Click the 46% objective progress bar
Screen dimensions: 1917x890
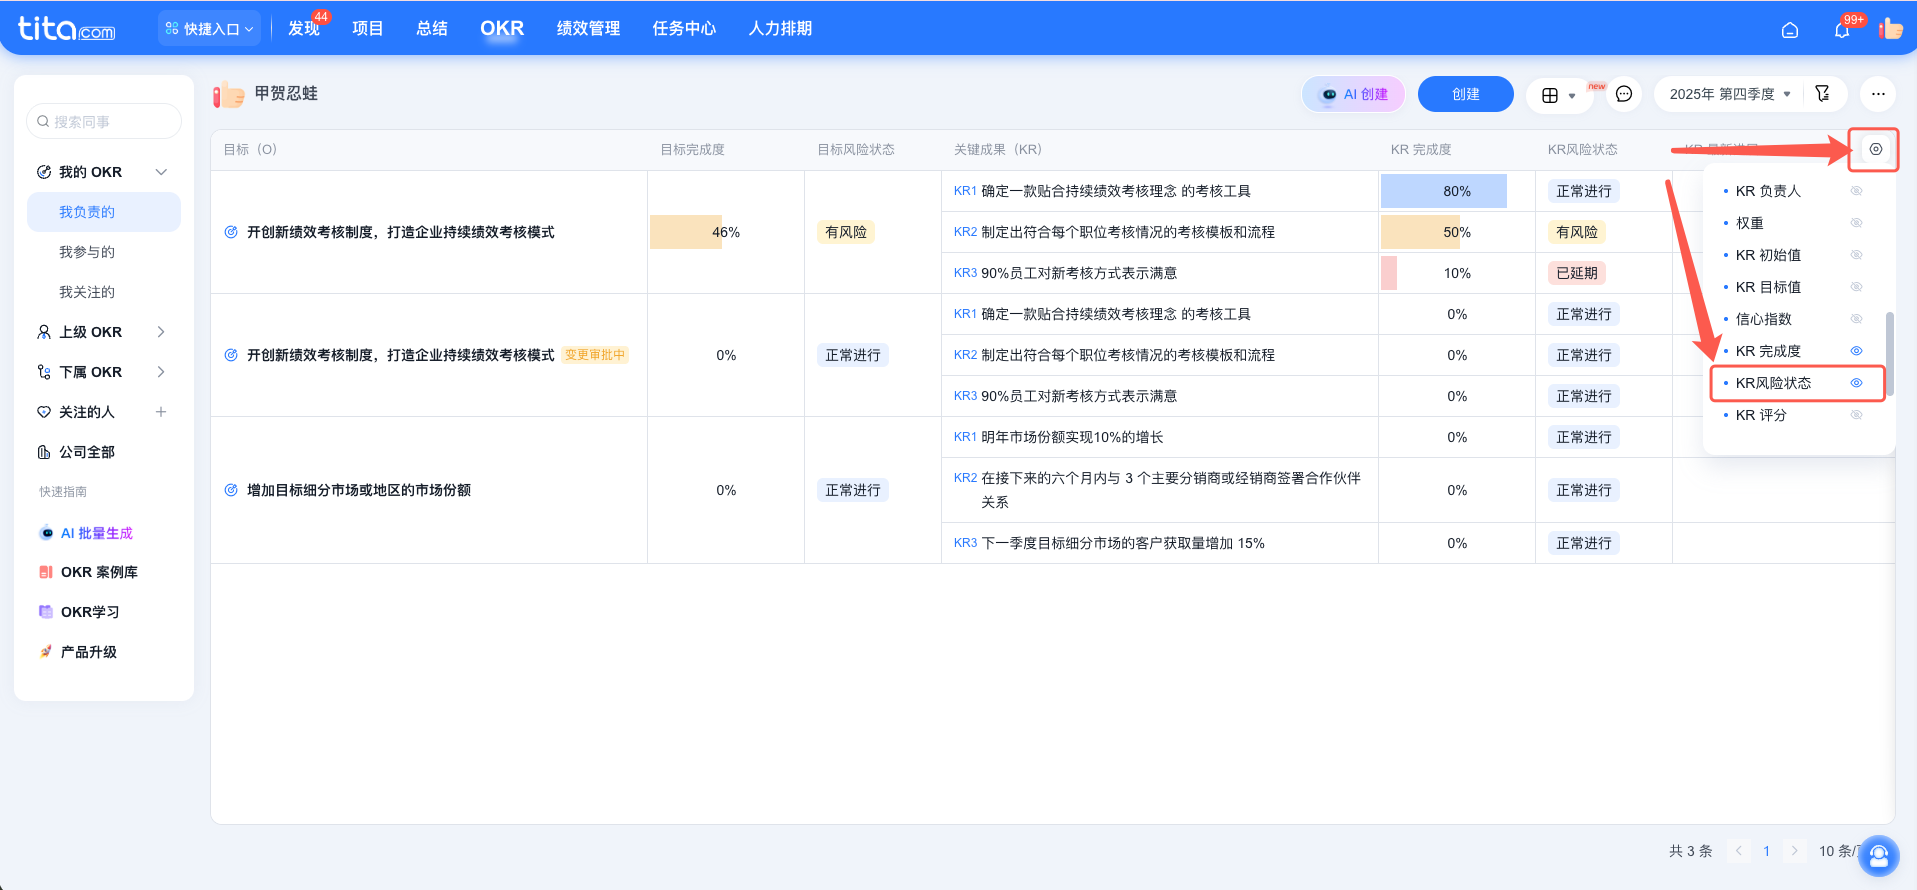pos(686,232)
